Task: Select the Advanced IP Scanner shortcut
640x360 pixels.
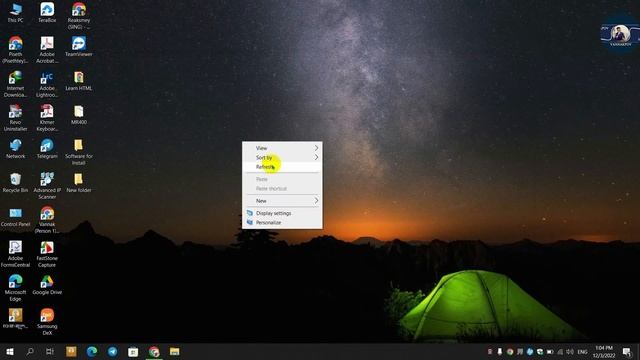Action: click(x=47, y=186)
